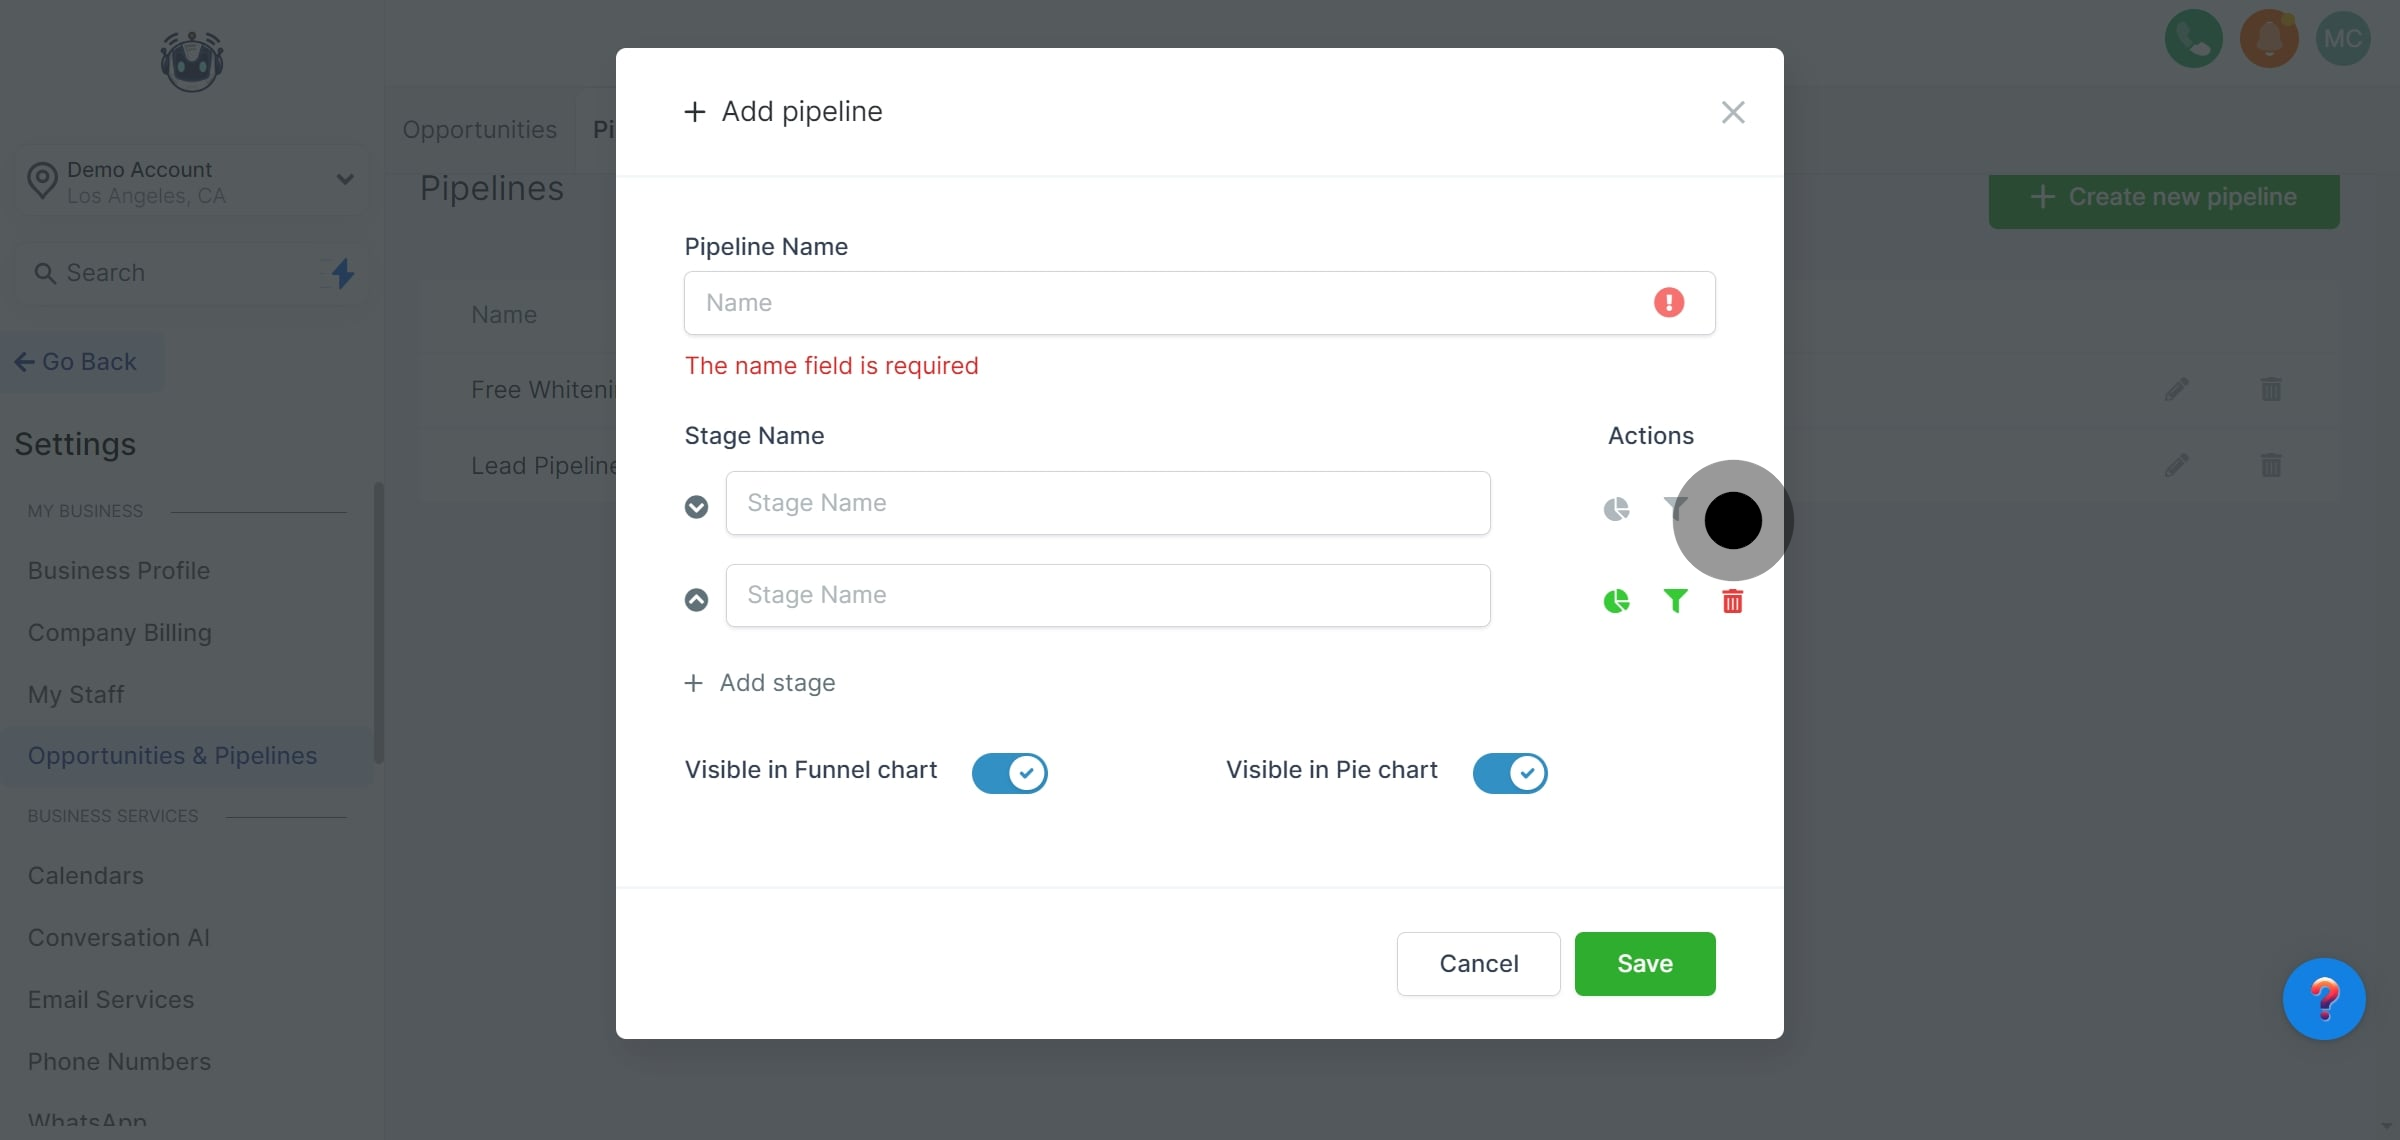Open Business Profile settings menu item
2400x1140 pixels.
(x=119, y=571)
